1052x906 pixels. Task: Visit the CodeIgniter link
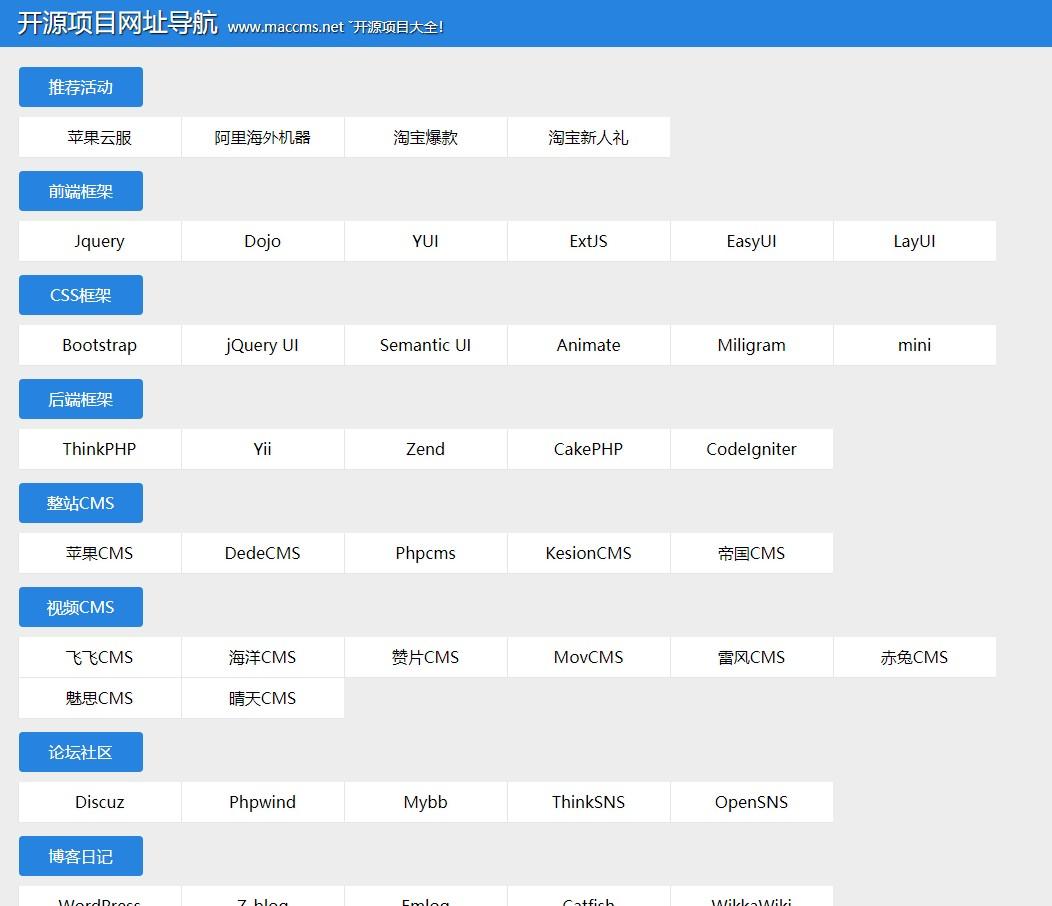click(751, 449)
